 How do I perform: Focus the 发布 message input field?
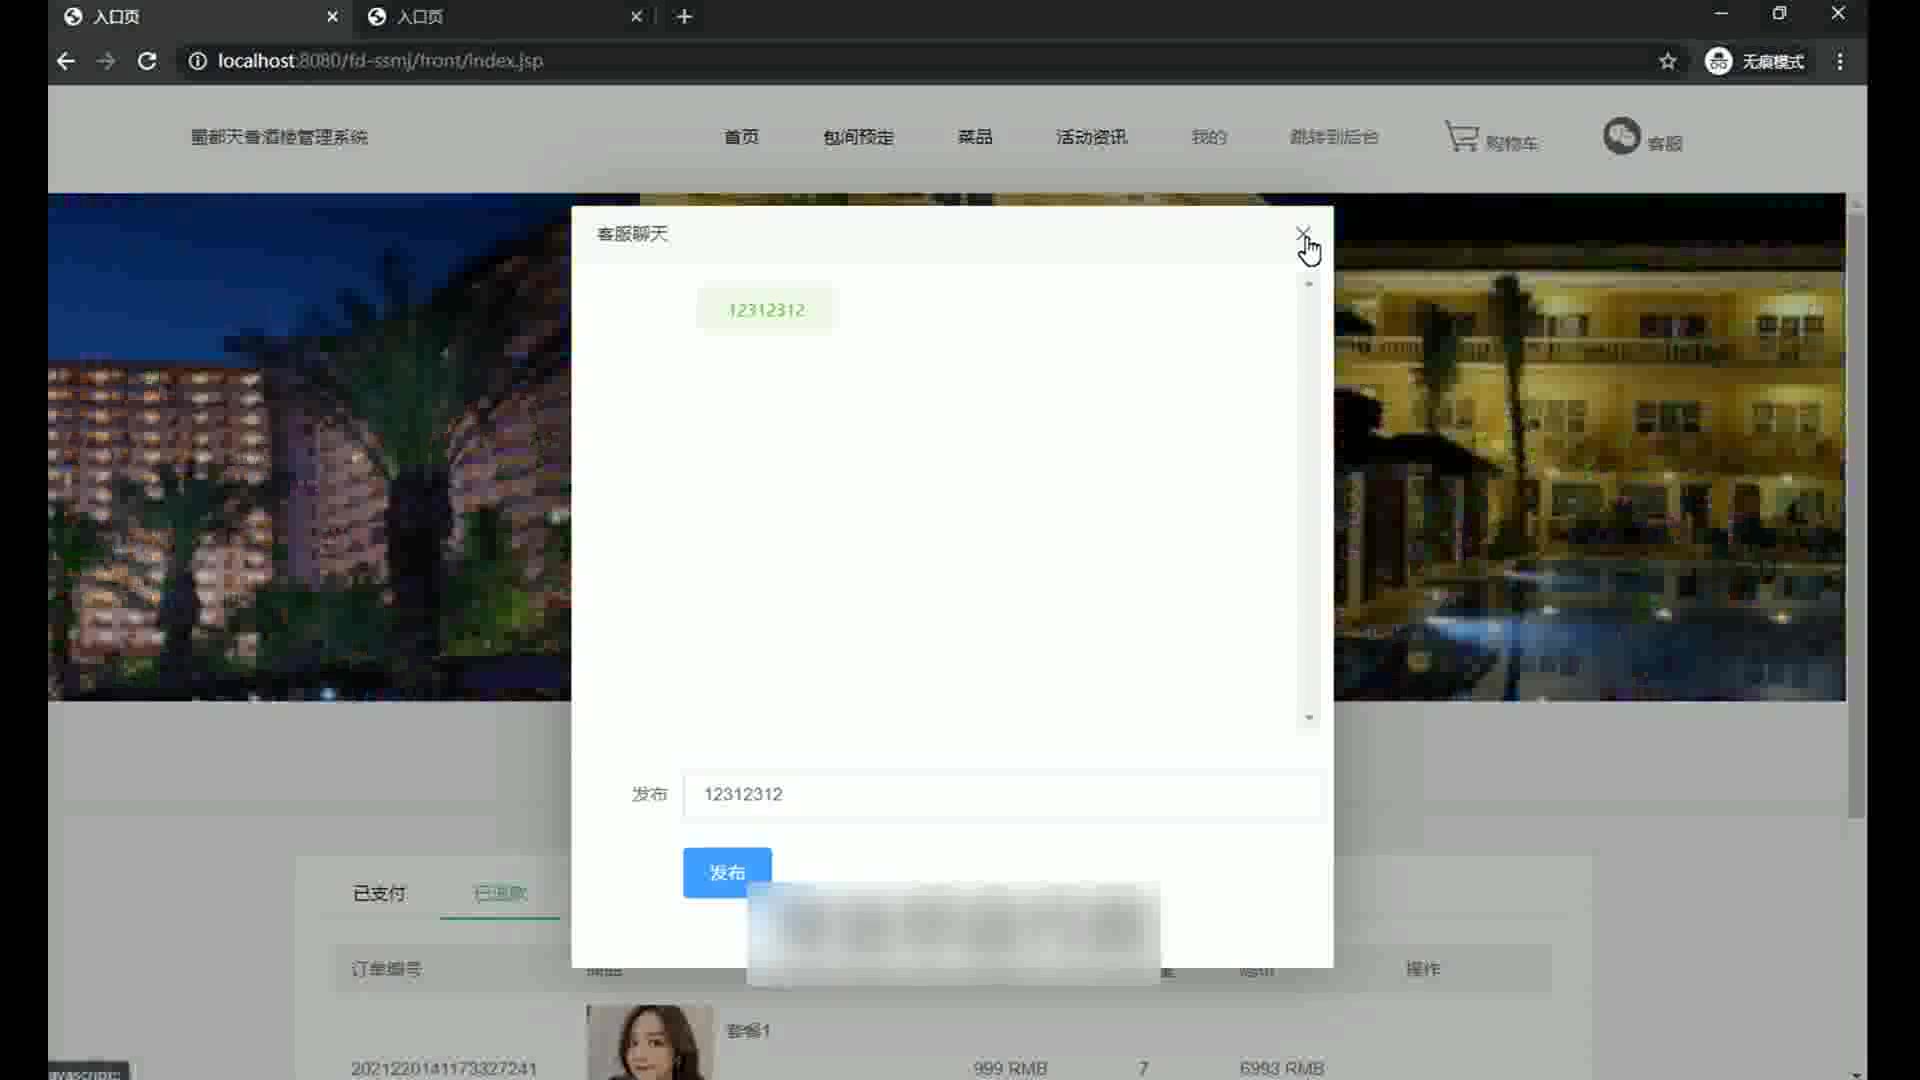(1000, 794)
